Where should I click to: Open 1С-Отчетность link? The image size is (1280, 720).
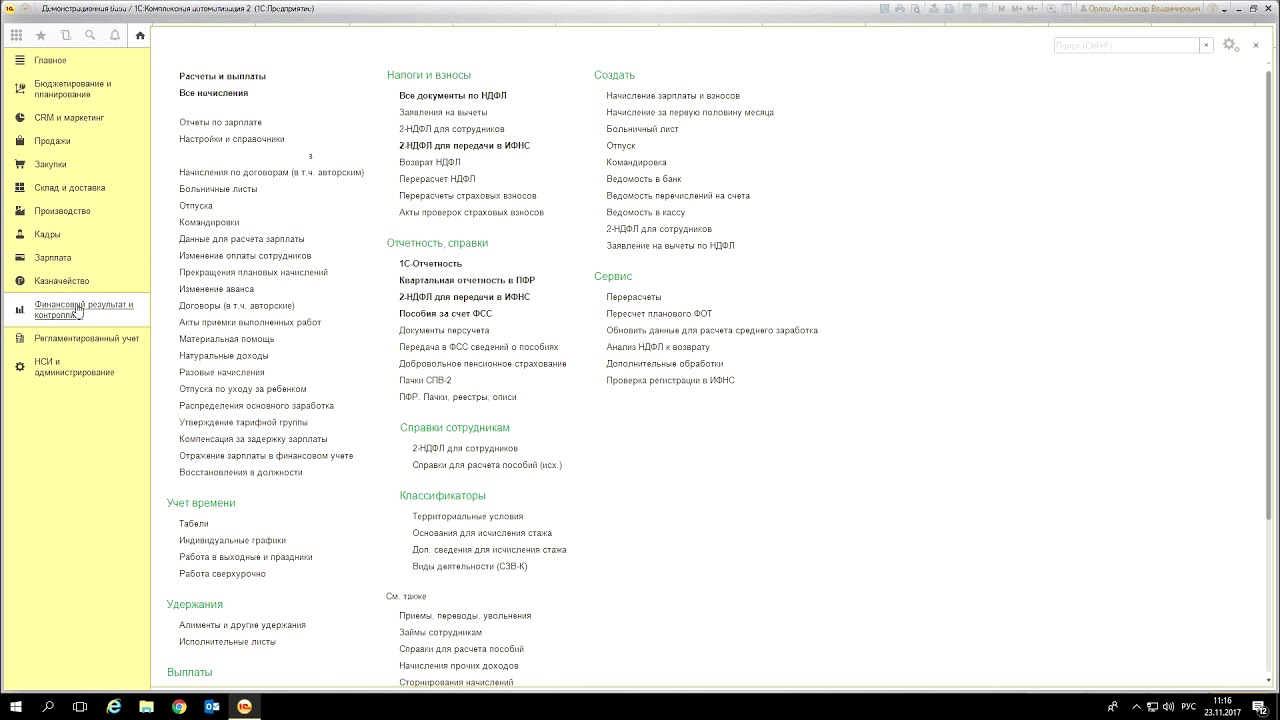430,264
